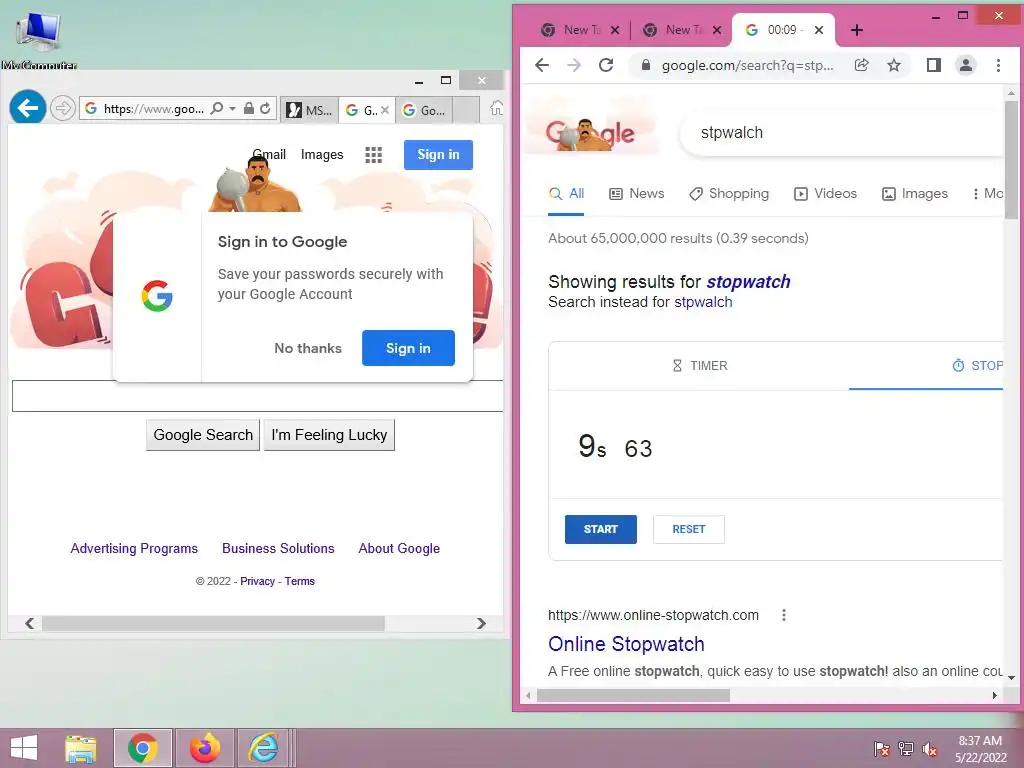
Task: Search instead for stpwalch link
Action: tap(703, 302)
